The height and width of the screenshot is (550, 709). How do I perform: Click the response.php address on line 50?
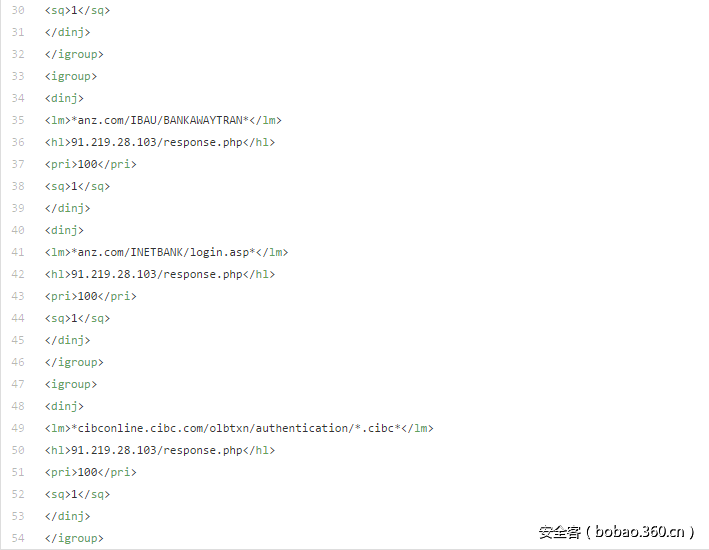[x=159, y=450]
